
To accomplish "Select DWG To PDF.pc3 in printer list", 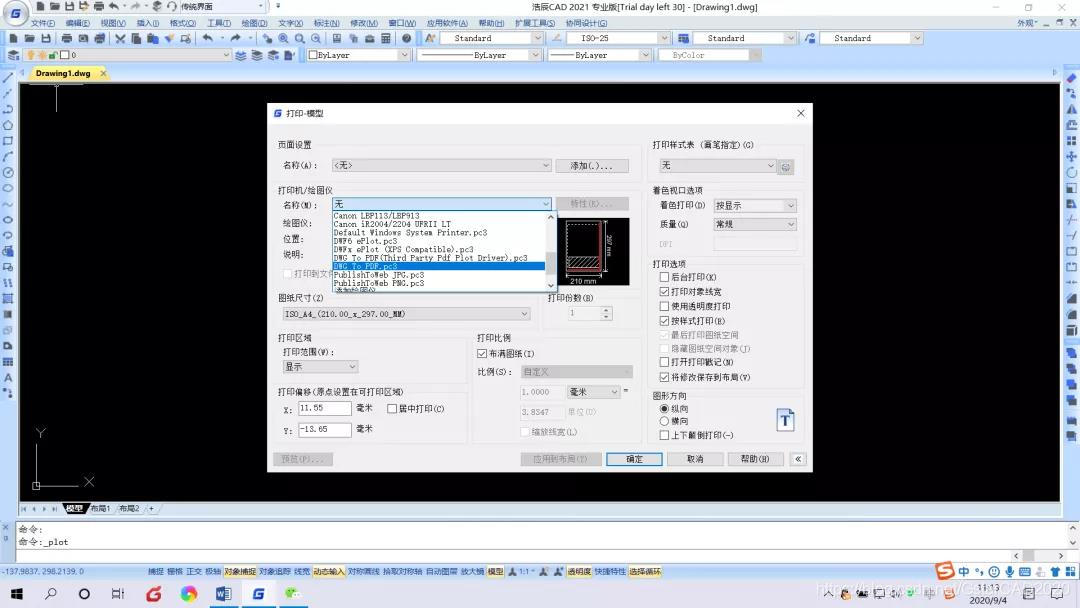I will point(439,266).
